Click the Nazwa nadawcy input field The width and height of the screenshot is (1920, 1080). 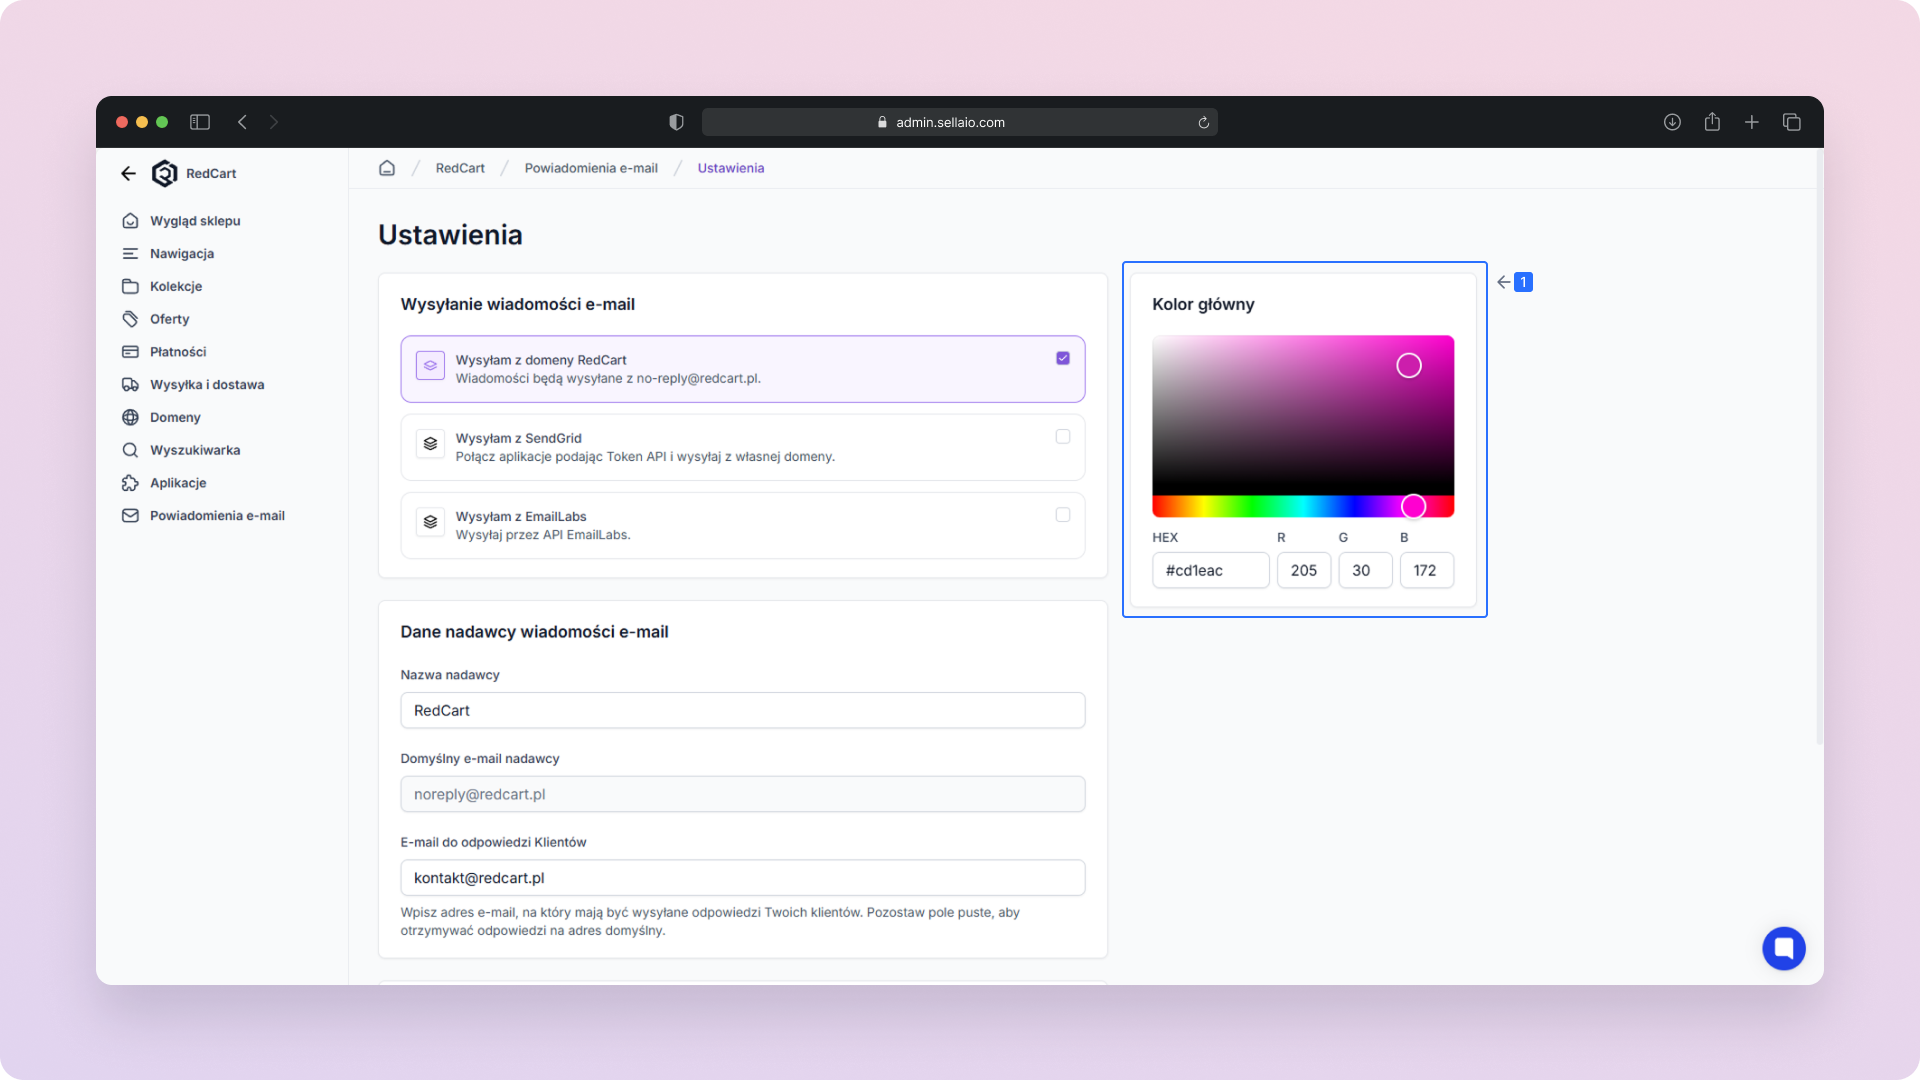(743, 711)
